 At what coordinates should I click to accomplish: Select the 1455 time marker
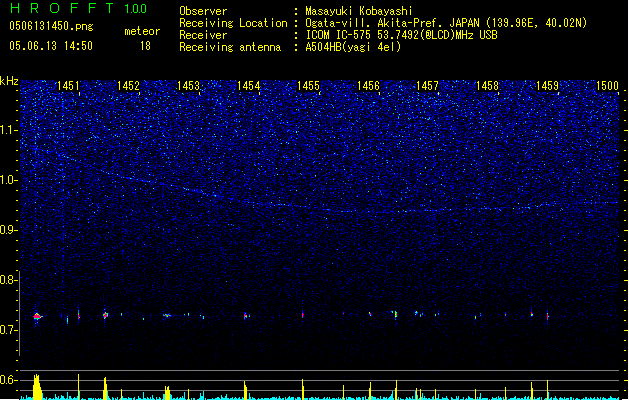coord(308,87)
